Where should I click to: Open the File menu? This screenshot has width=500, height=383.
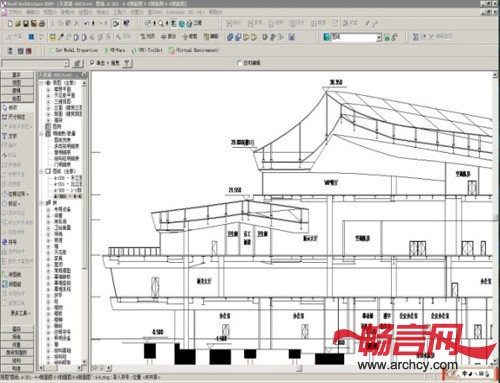click(x=16, y=12)
